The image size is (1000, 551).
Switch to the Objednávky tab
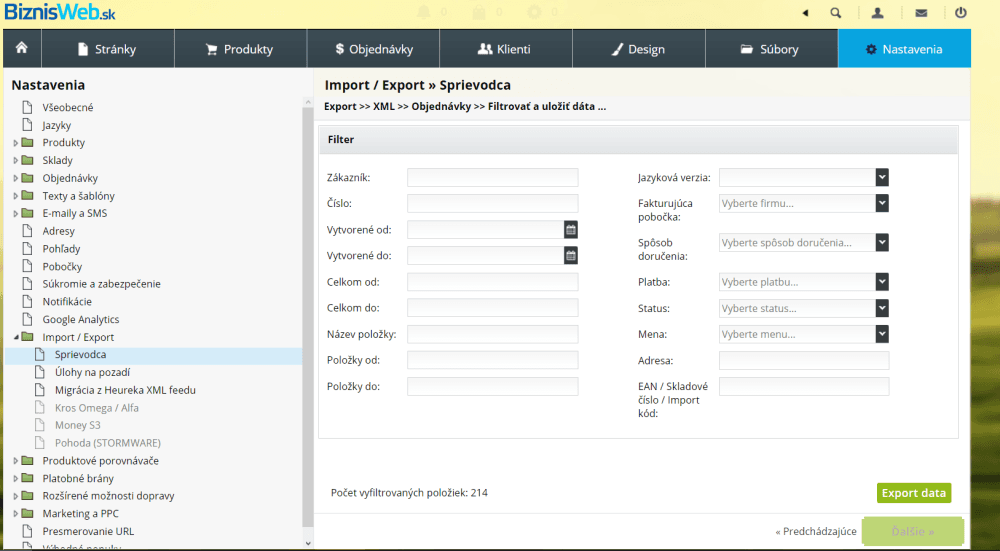(x=373, y=48)
